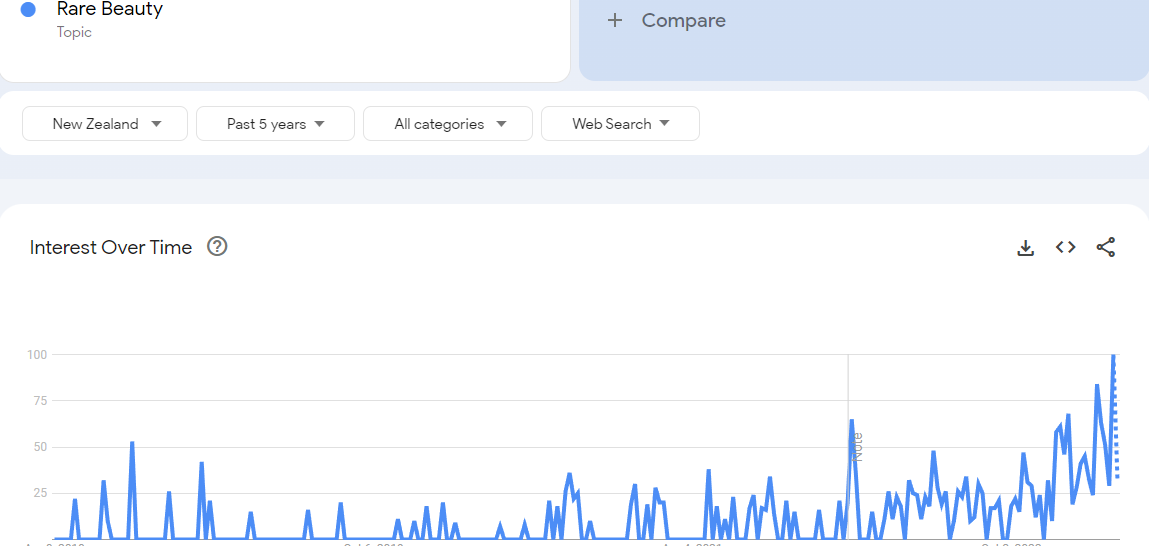The width and height of the screenshot is (1149, 546).
Task: Download the Interest Over Time data as CSV
Action: (x=1025, y=248)
